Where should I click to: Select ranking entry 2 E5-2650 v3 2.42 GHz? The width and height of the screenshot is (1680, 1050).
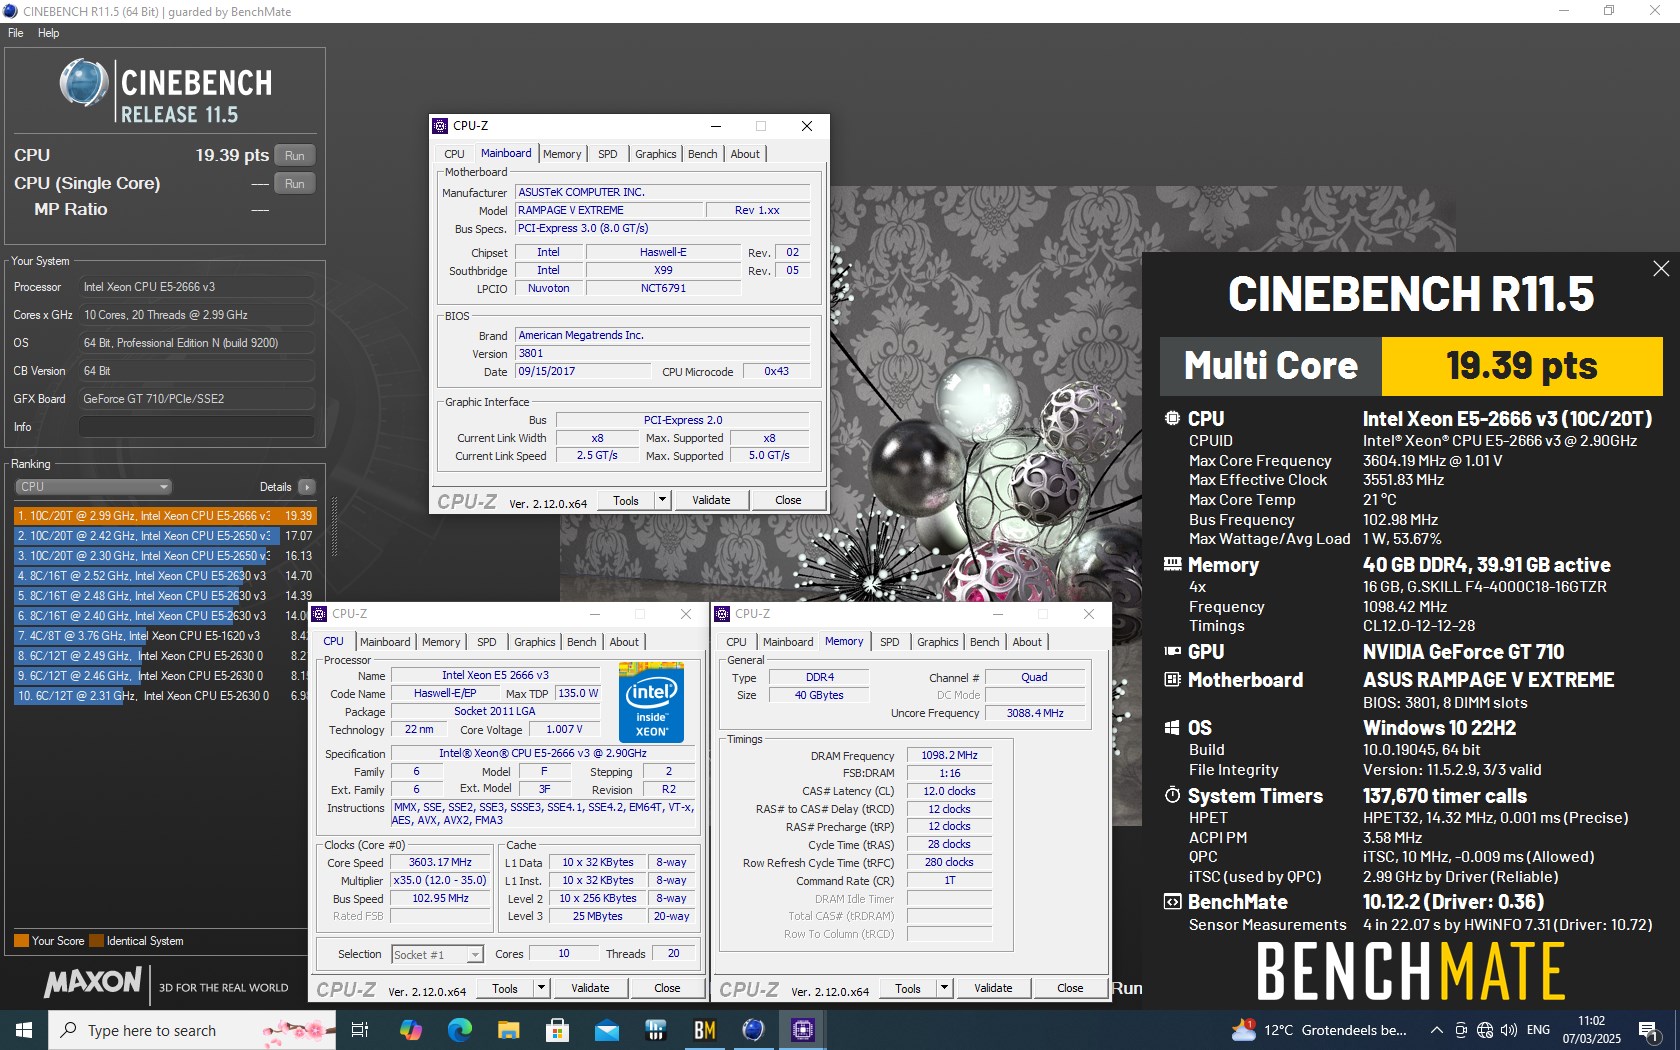(x=165, y=536)
